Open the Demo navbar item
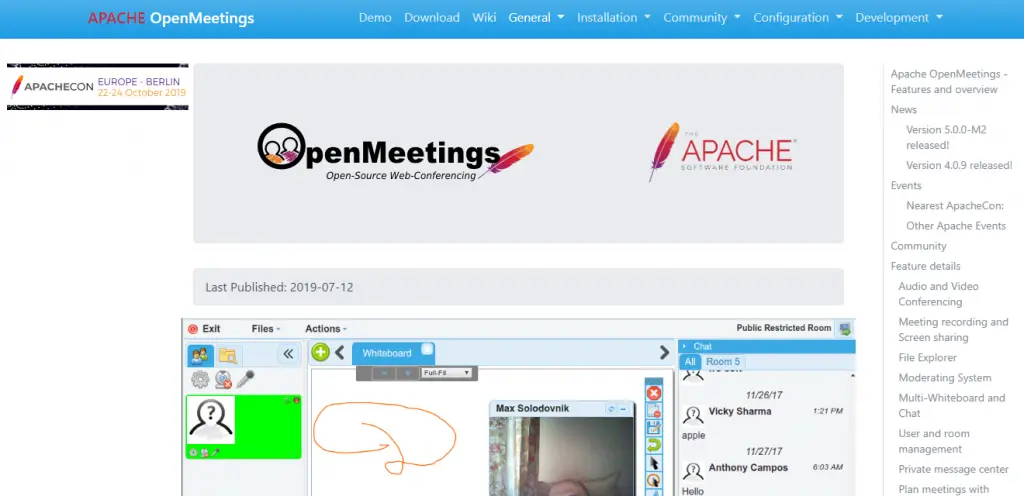Screen dimensions: 1024x496 tap(375, 18)
